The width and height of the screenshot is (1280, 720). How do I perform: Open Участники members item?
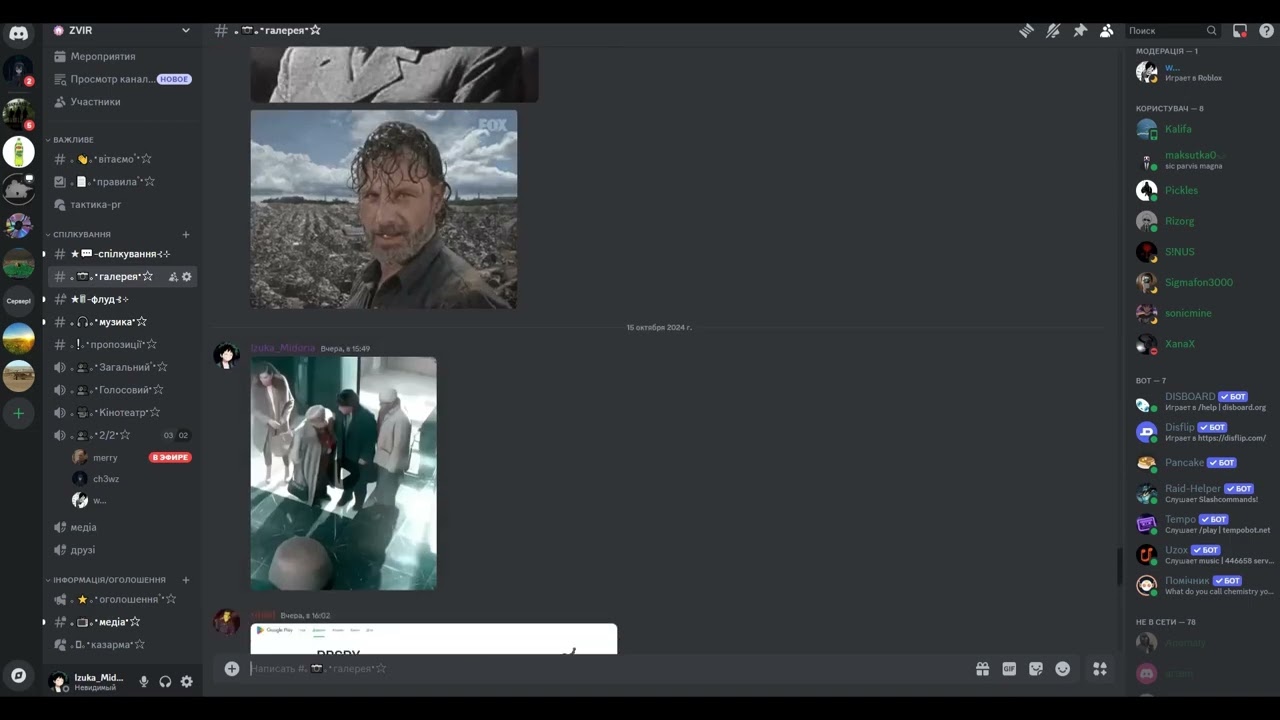point(121,102)
